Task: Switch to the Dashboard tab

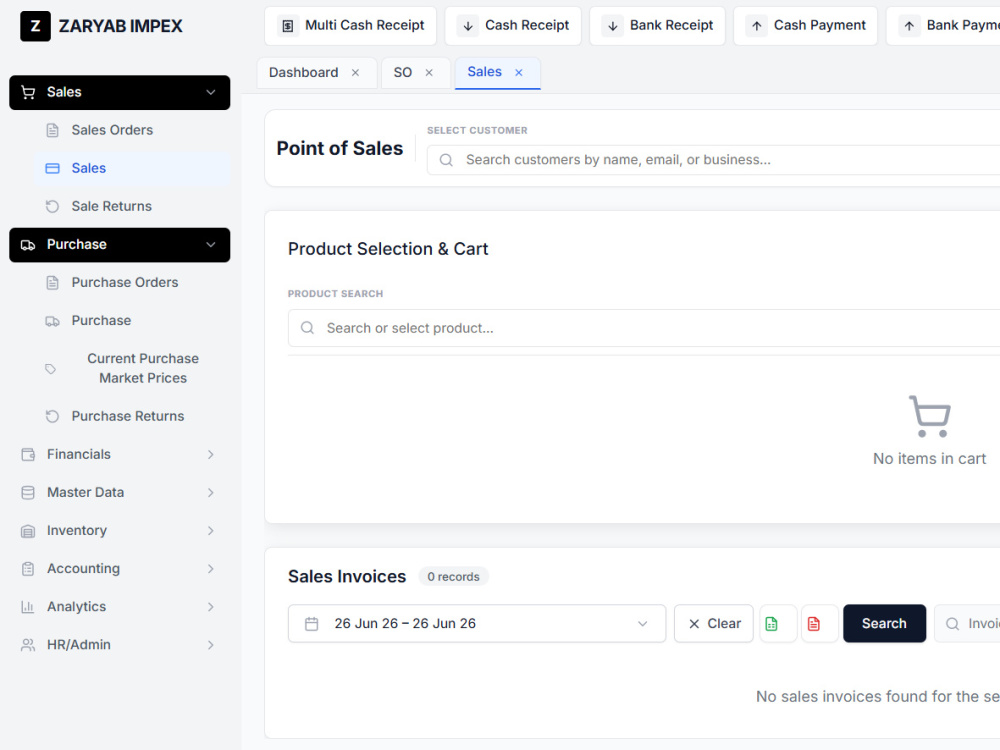Action: (x=304, y=73)
